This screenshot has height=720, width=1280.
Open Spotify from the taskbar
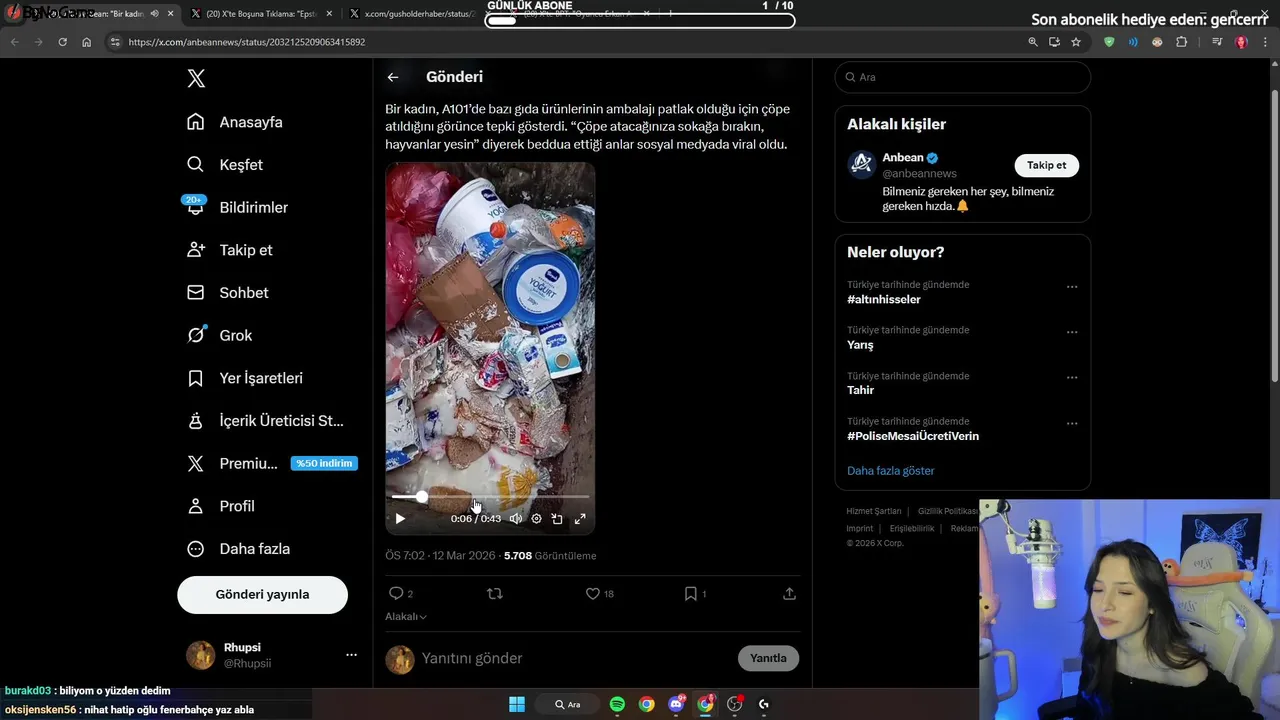(617, 704)
